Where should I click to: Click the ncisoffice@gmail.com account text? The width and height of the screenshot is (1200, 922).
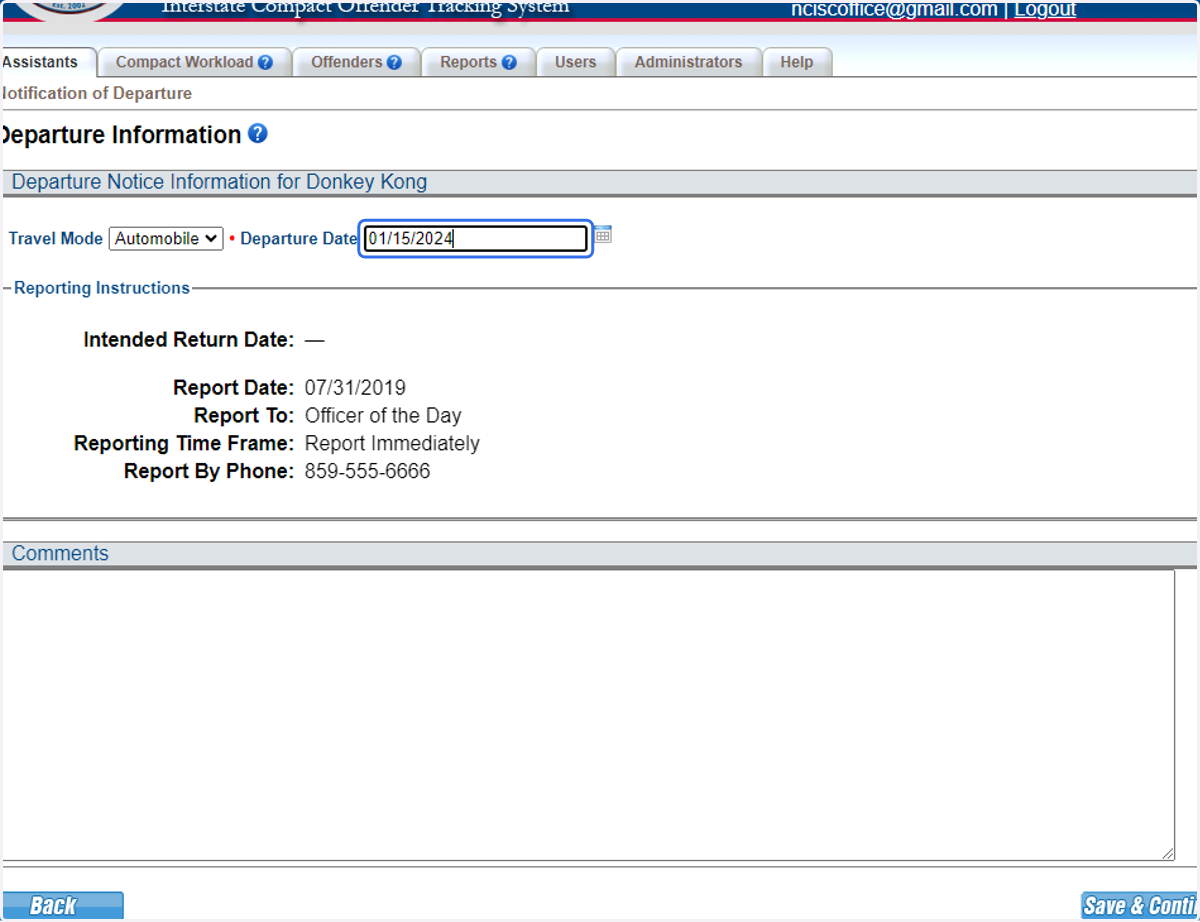(894, 9)
